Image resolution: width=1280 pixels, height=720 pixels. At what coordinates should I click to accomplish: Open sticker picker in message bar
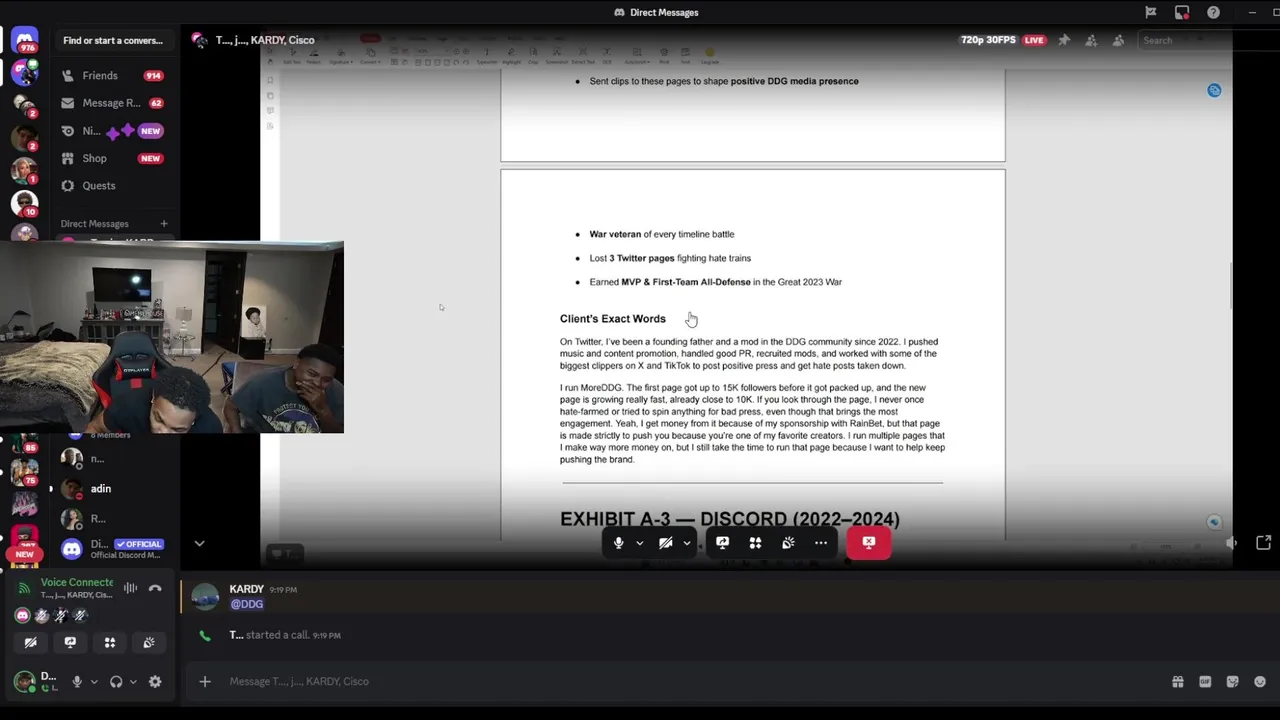(x=1232, y=682)
